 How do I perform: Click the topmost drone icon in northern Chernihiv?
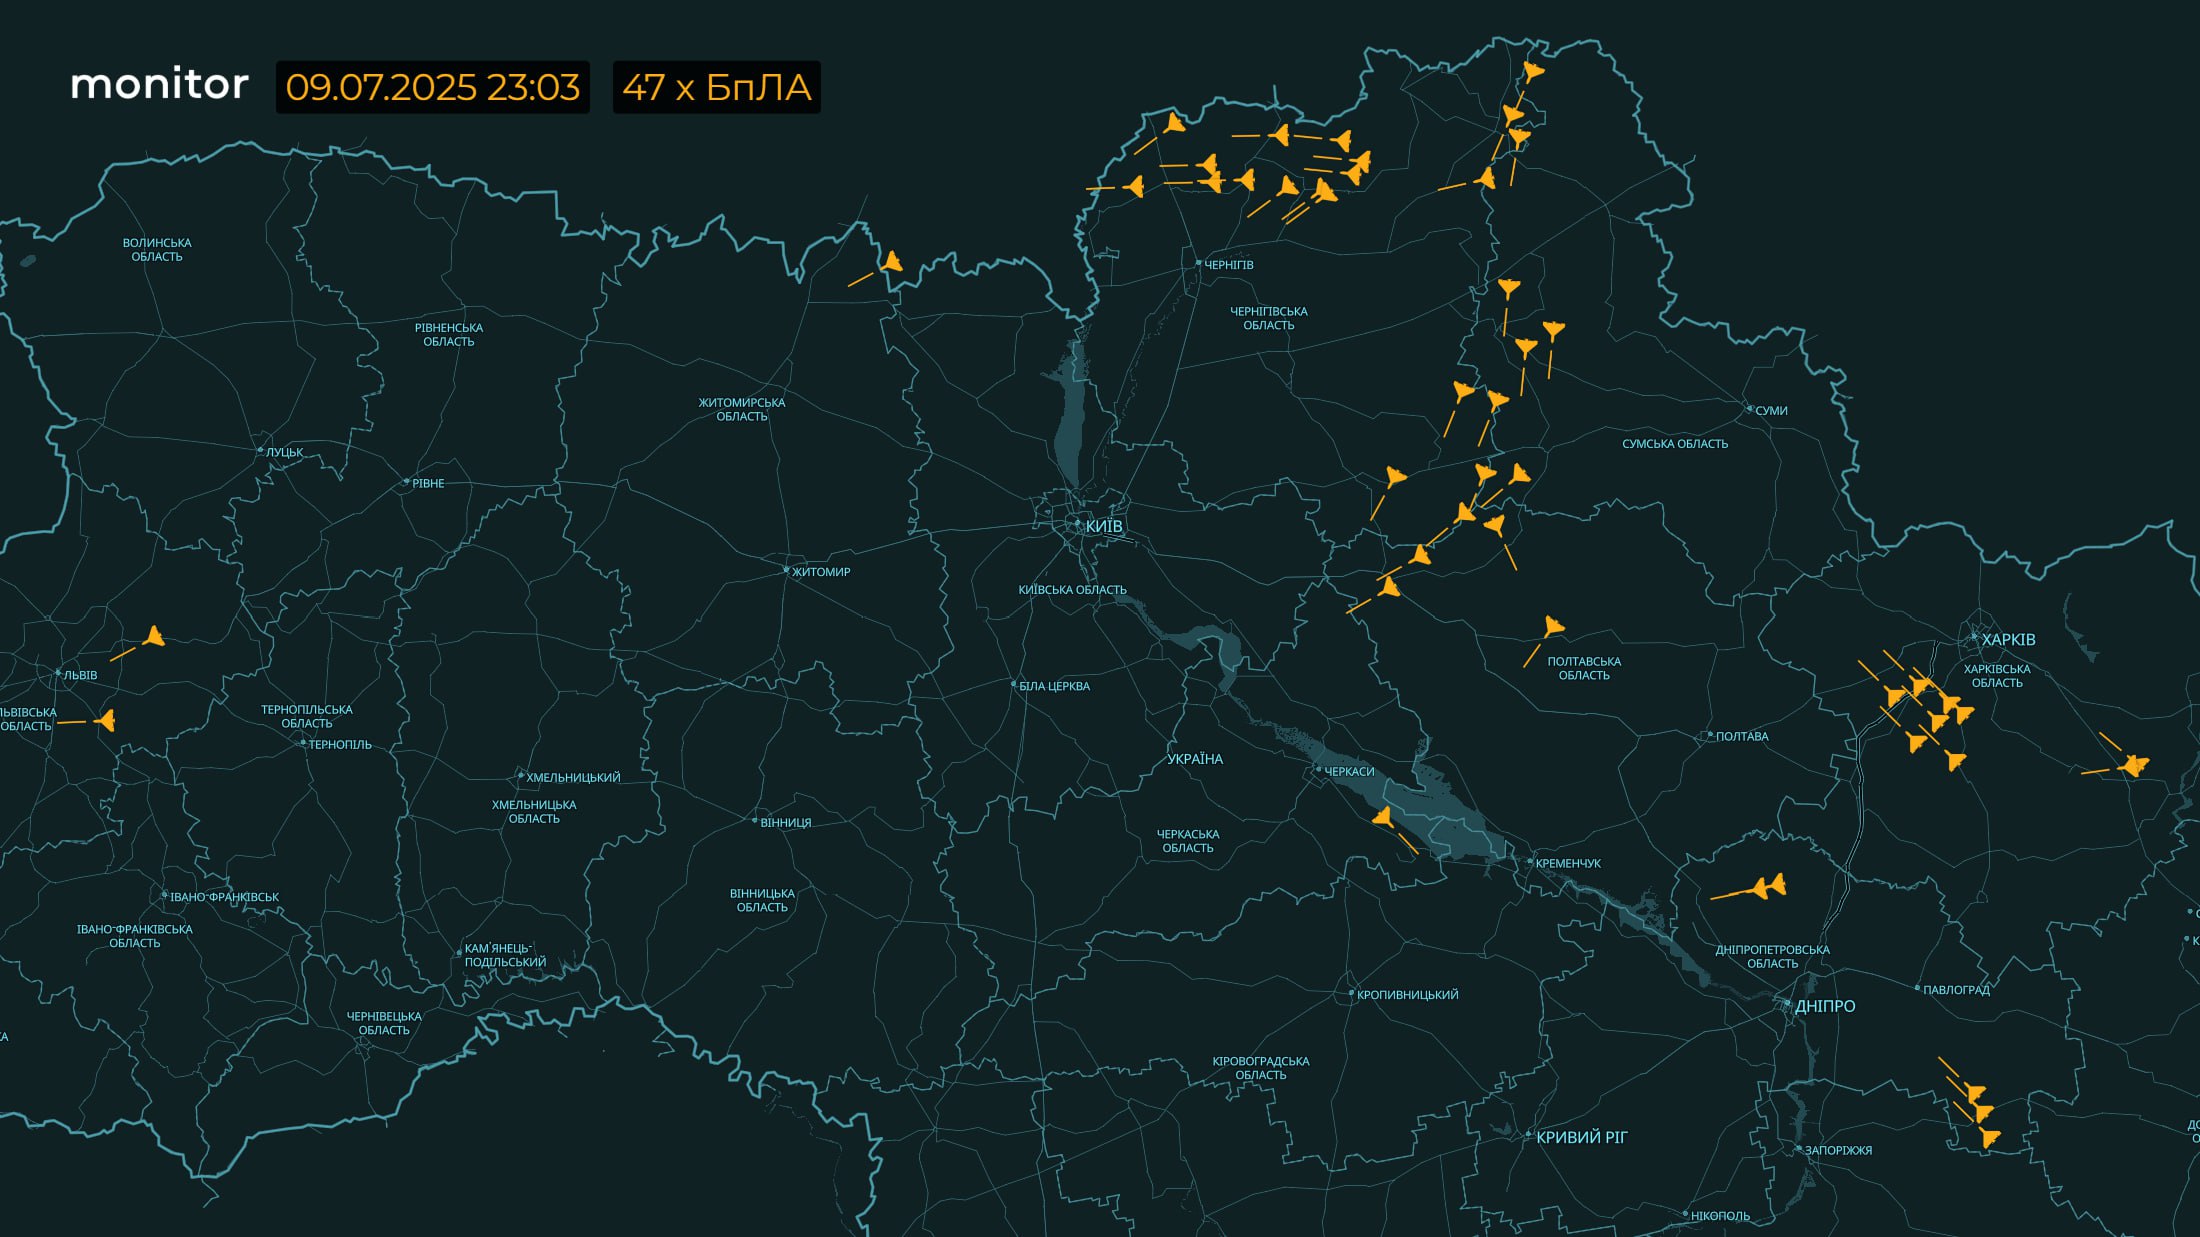pyautogui.click(x=1532, y=71)
